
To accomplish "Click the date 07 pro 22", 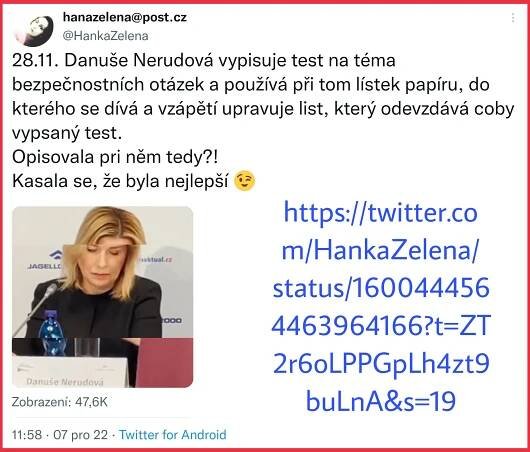I will [80, 434].
